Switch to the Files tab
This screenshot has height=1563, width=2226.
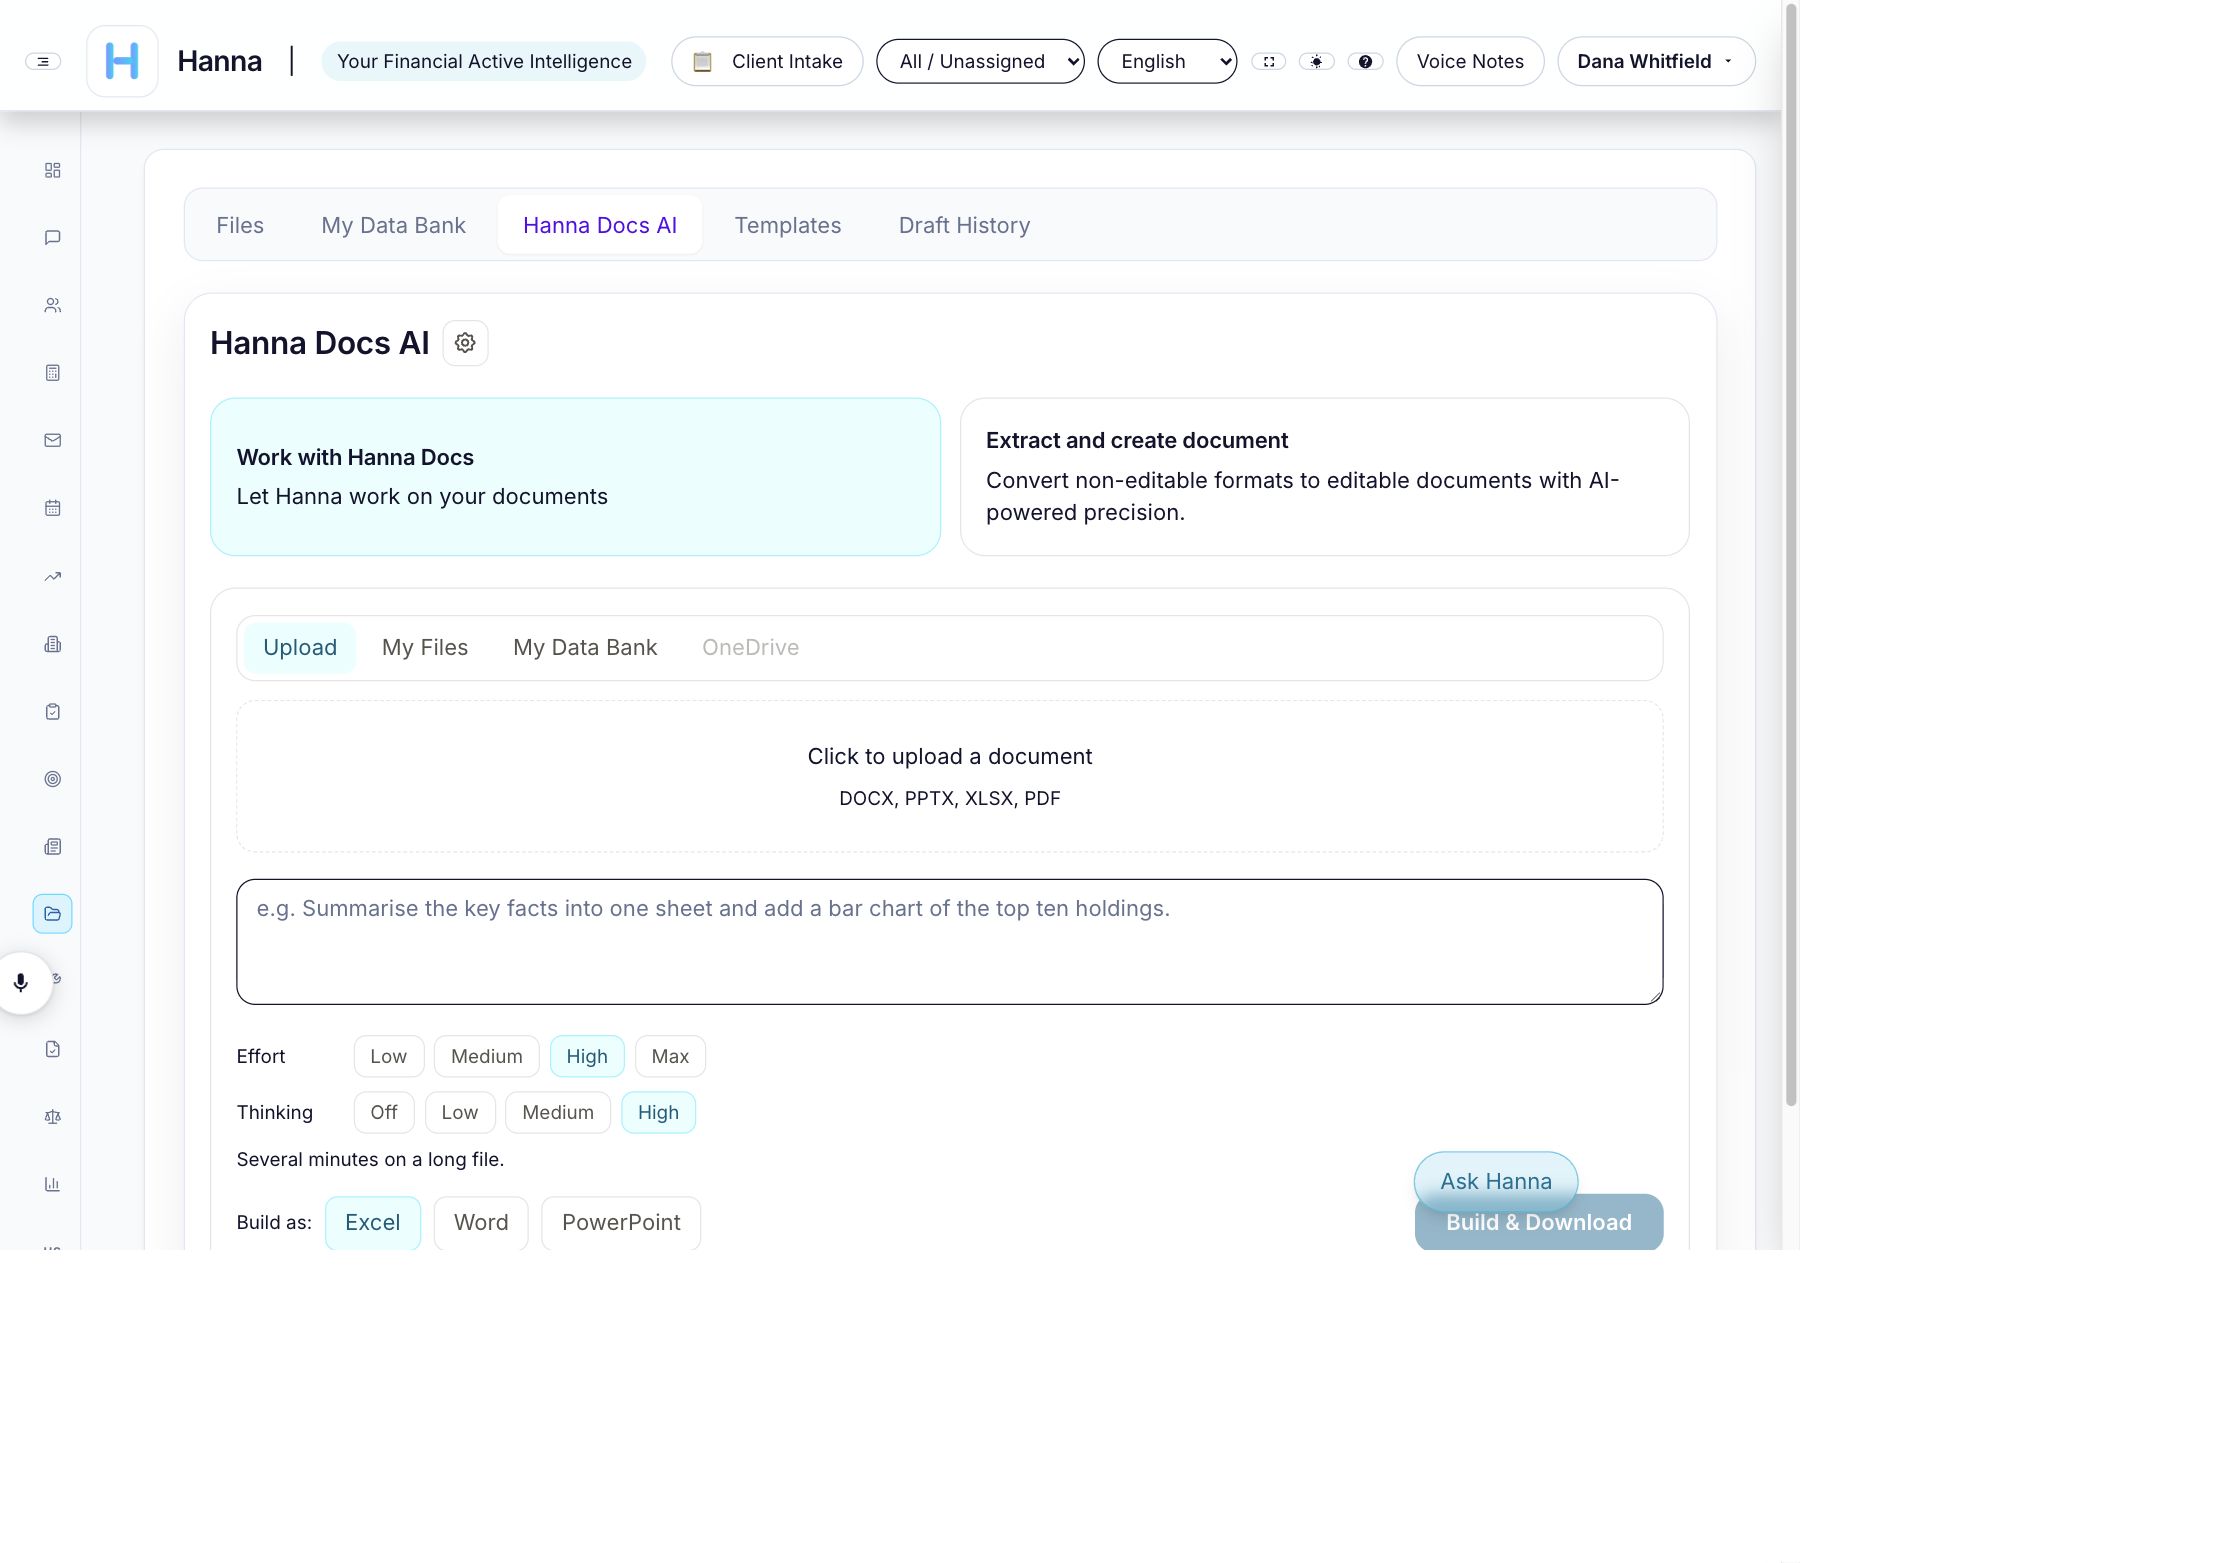pos(240,225)
